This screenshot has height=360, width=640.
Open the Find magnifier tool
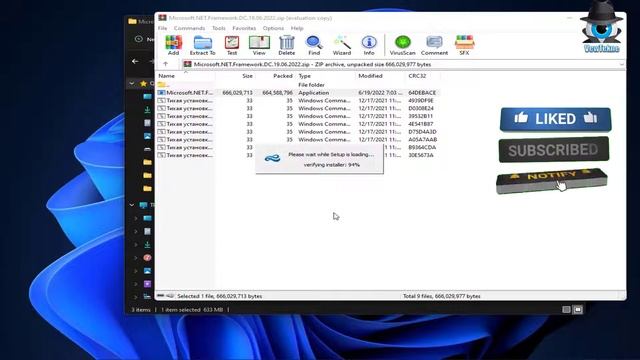pos(314,45)
